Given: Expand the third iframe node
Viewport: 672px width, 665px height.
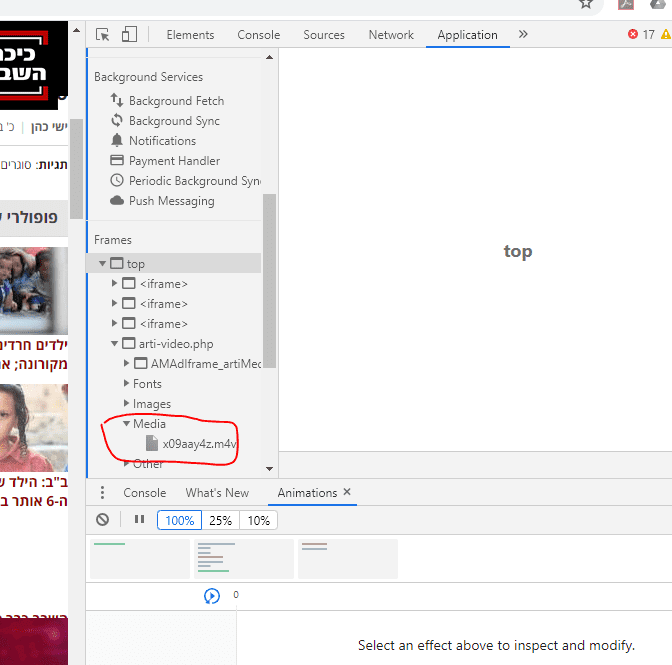Looking at the screenshot, I should [114, 323].
